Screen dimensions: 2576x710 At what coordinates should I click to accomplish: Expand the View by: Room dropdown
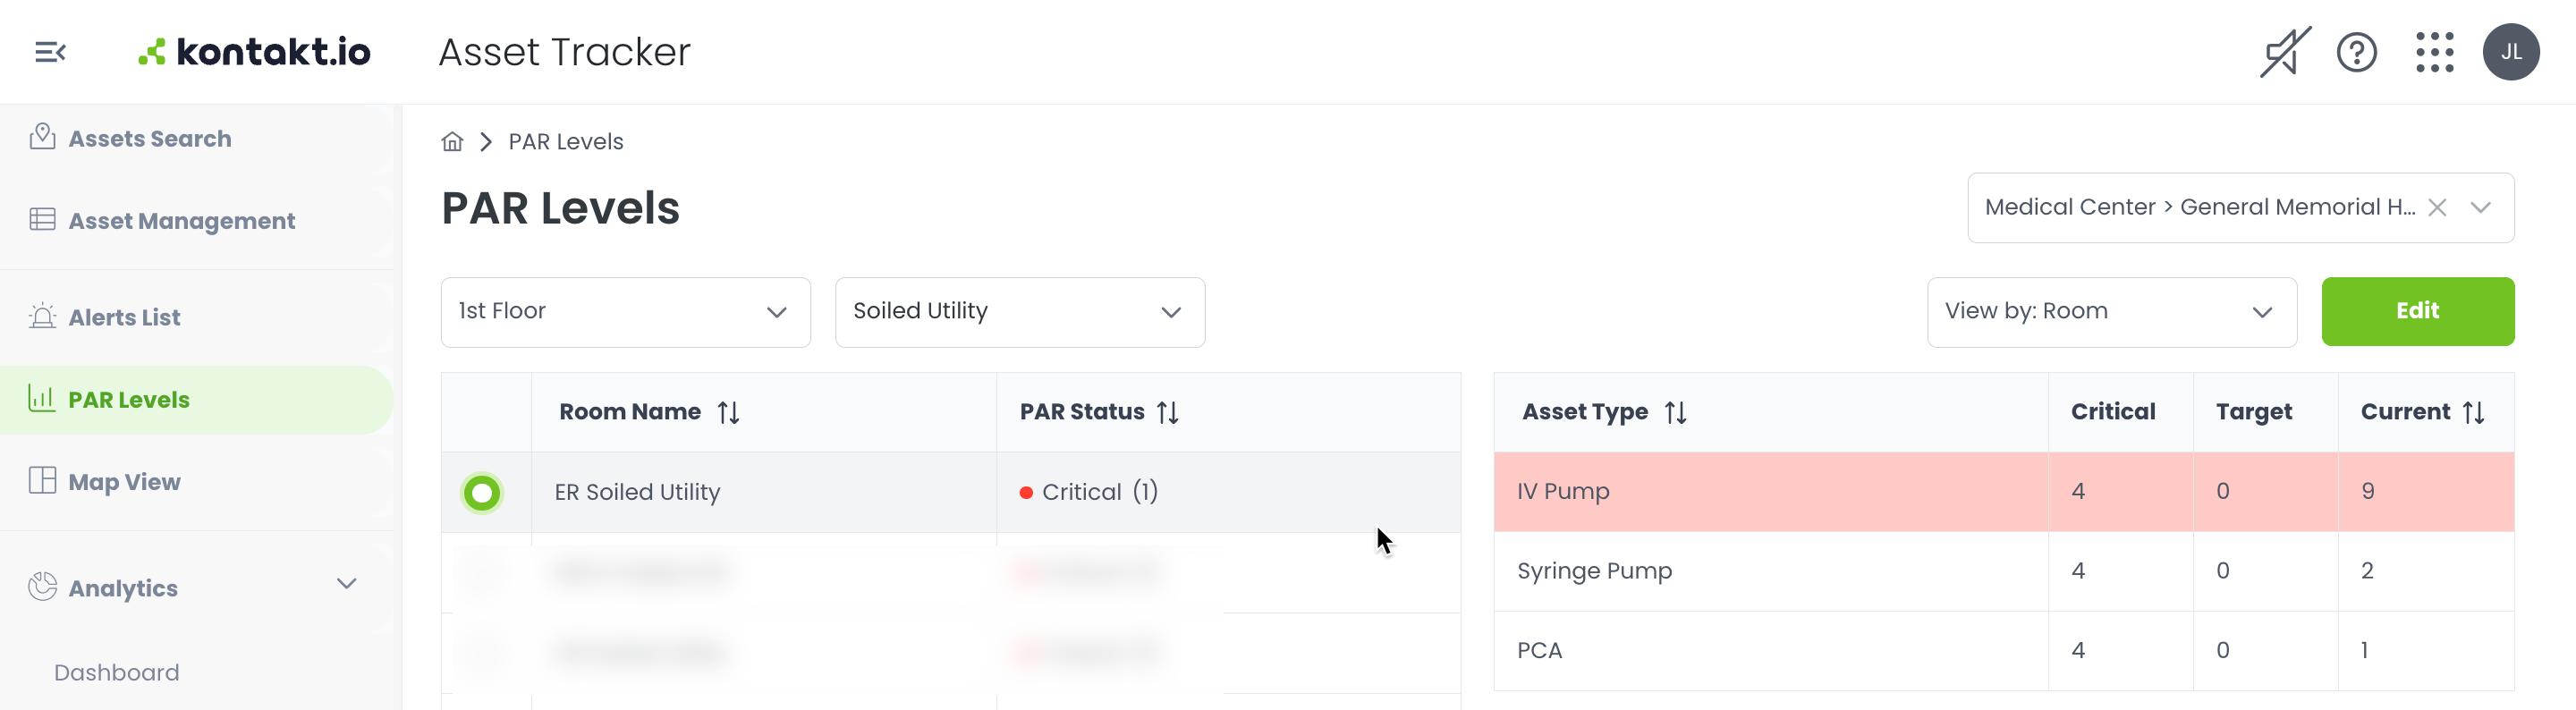tap(2111, 312)
